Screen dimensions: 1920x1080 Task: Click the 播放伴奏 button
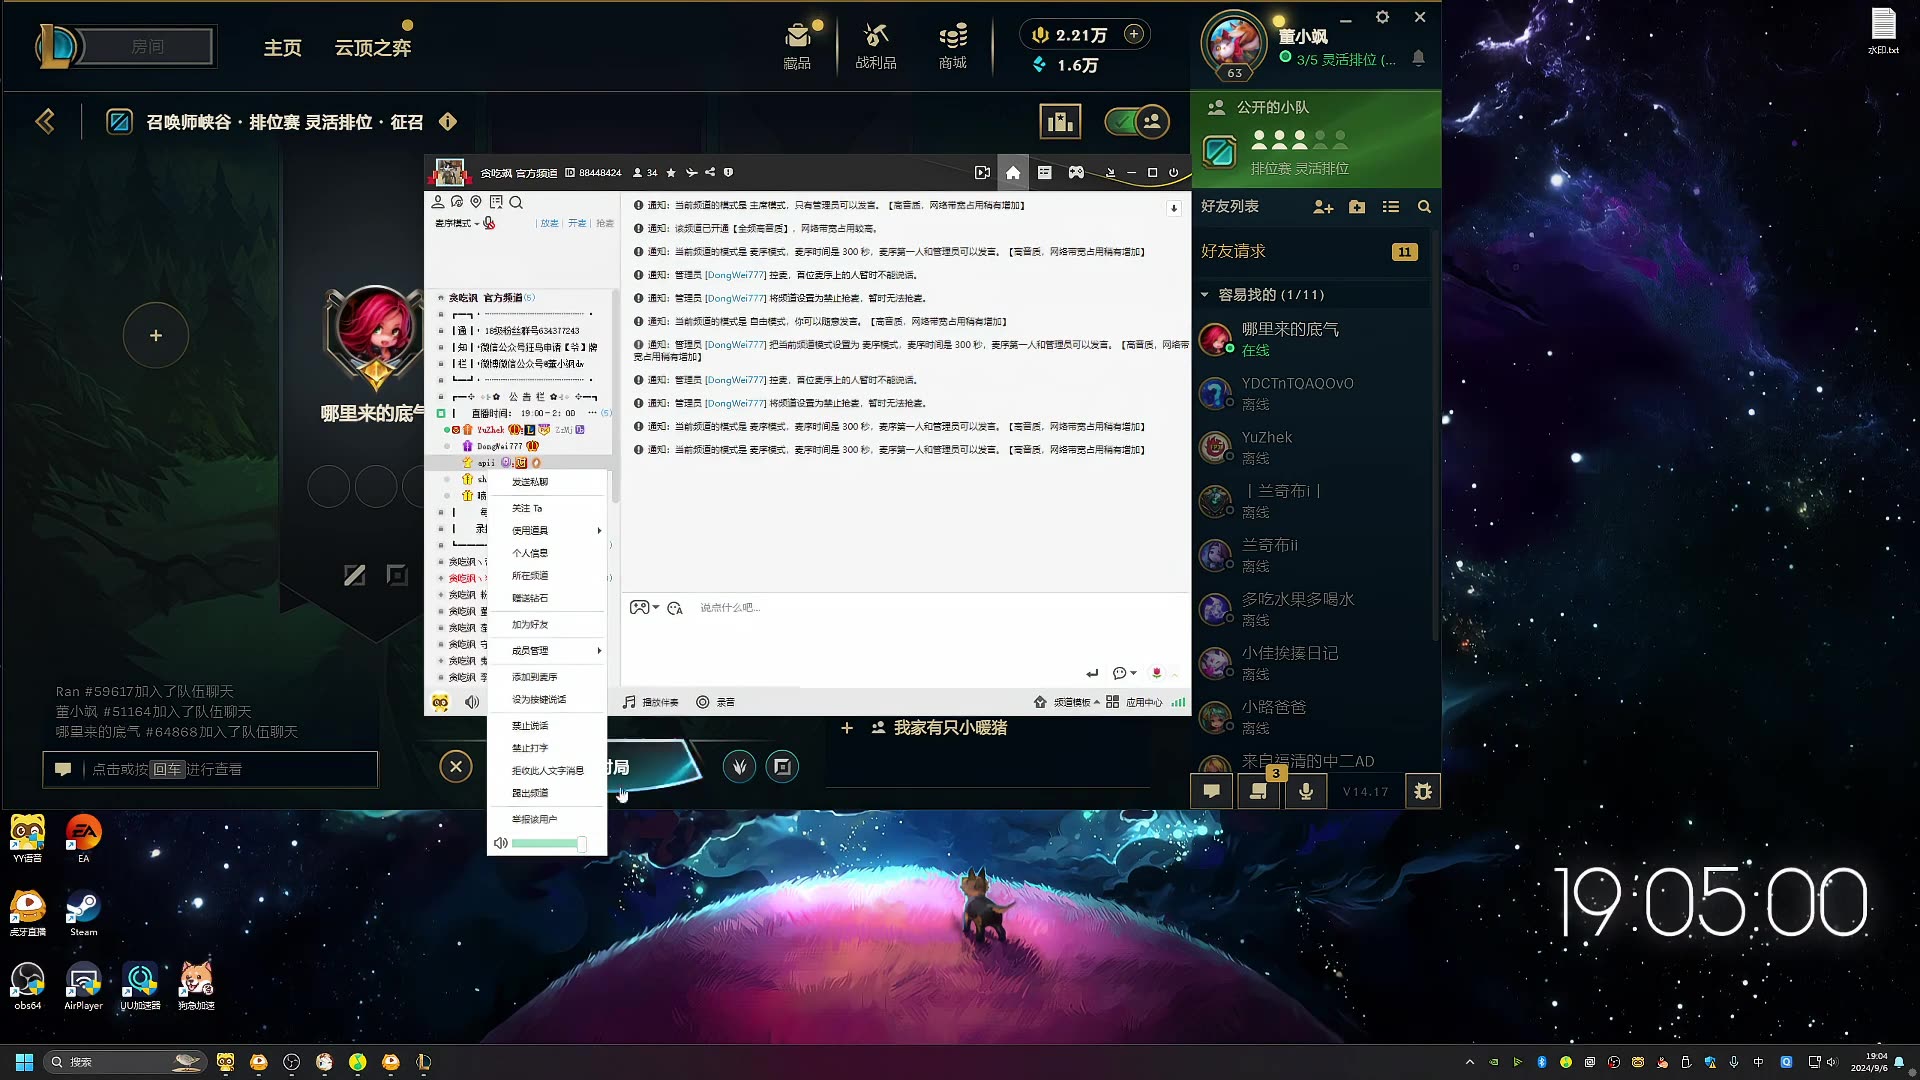click(x=650, y=702)
